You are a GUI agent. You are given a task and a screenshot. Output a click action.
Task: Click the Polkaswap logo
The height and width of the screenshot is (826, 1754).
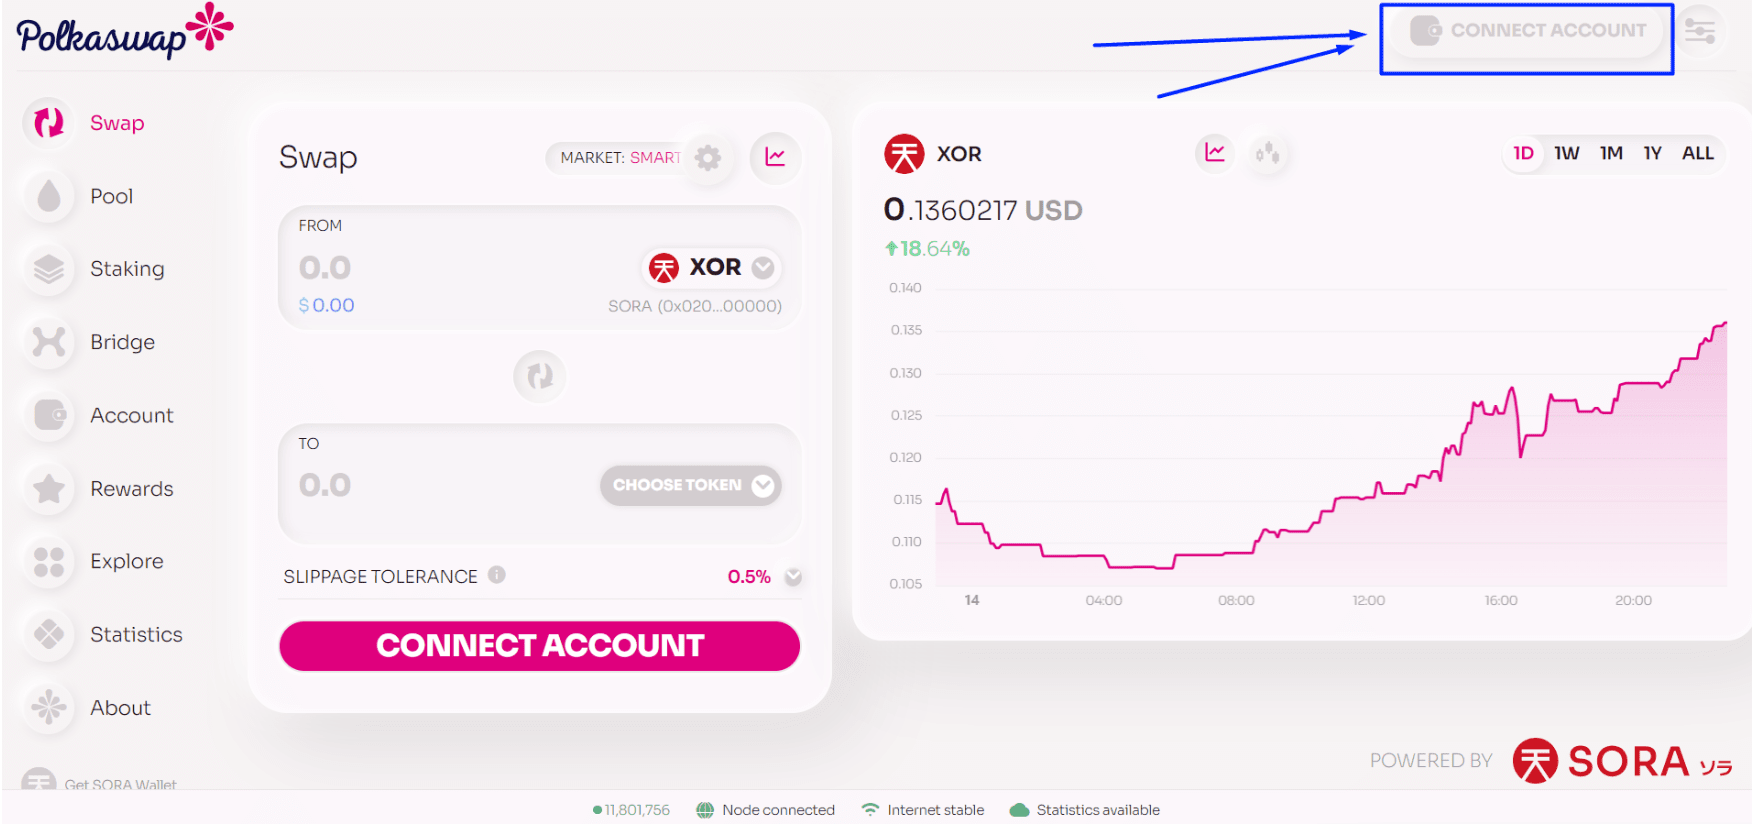(x=124, y=32)
